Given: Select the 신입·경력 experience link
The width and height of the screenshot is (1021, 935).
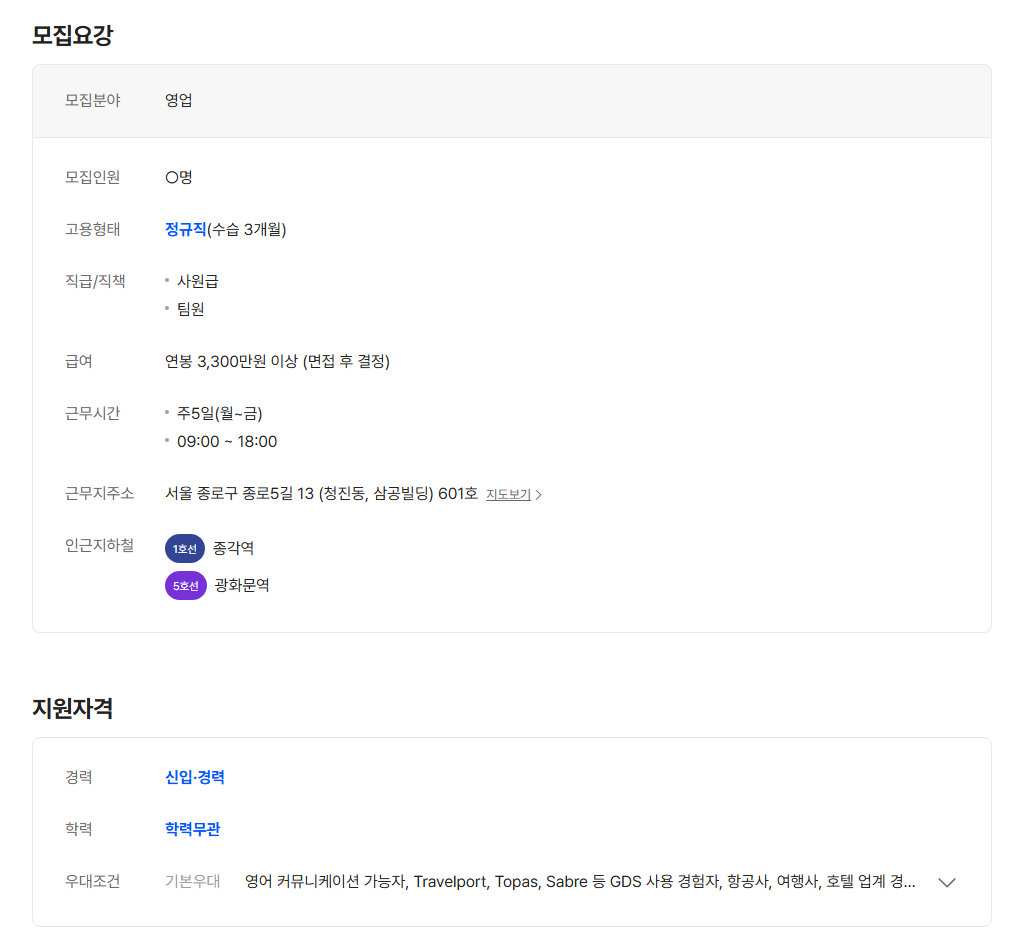Looking at the screenshot, I should click(194, 777).
